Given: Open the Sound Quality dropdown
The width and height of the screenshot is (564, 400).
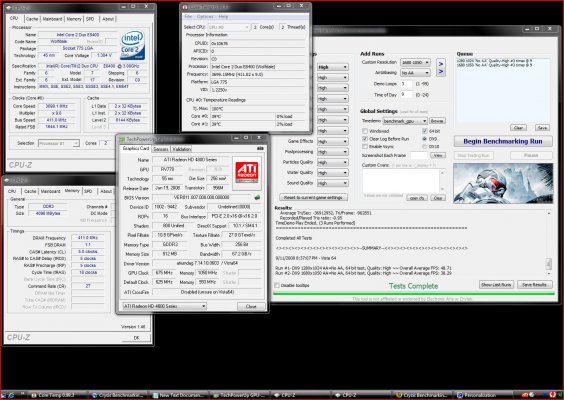Looking at the screenshot, I should pos(332,183).
